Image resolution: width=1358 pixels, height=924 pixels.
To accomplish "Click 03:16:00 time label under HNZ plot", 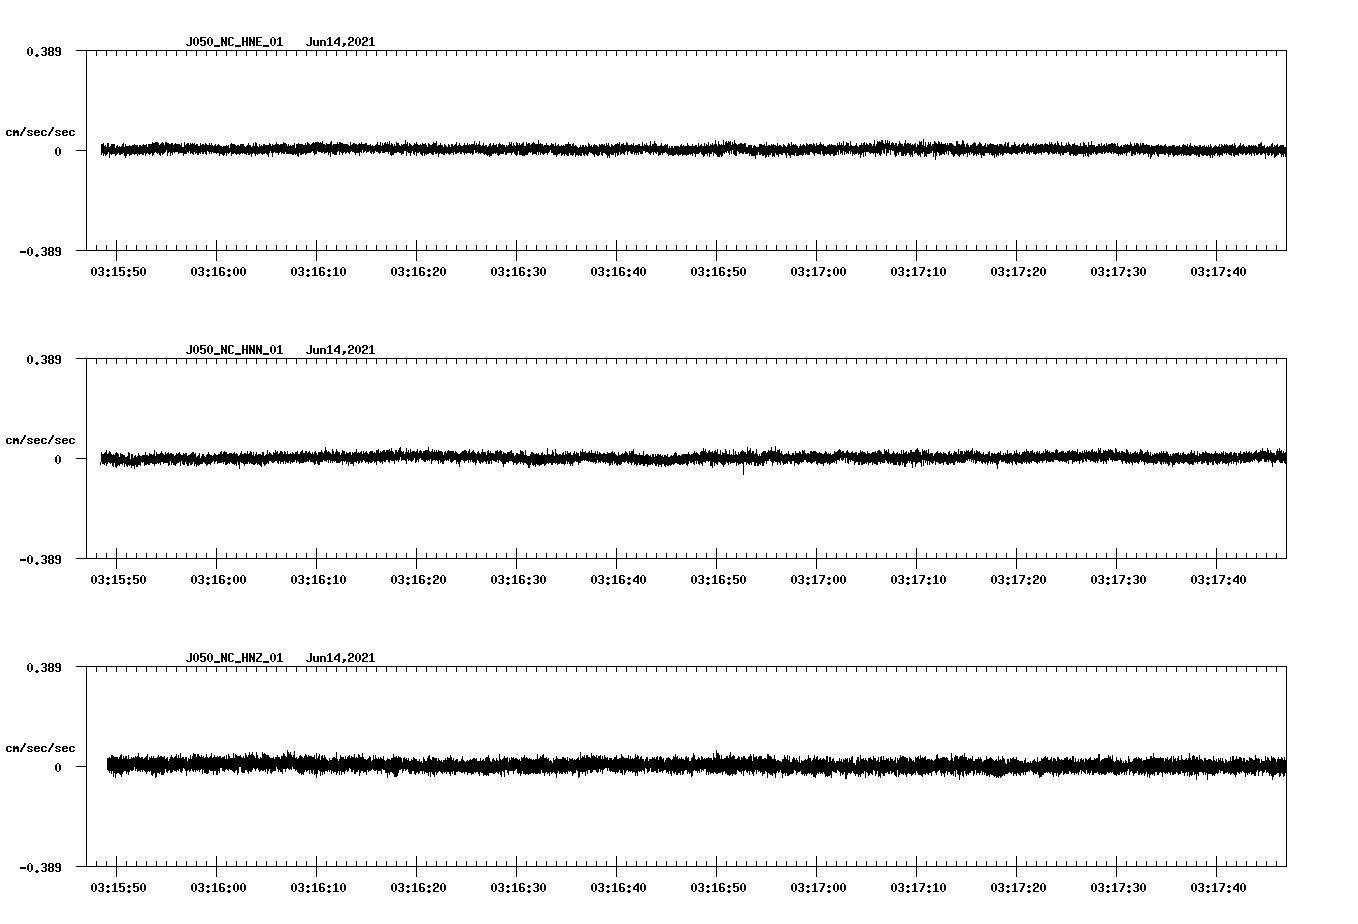I will pyautogui.click(x=218, y=887).
